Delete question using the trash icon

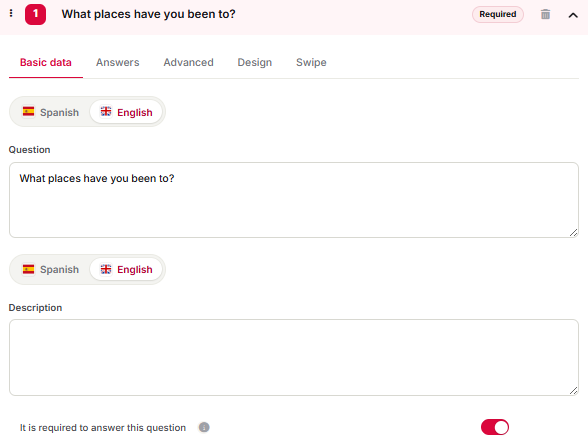tap(545, 14)
